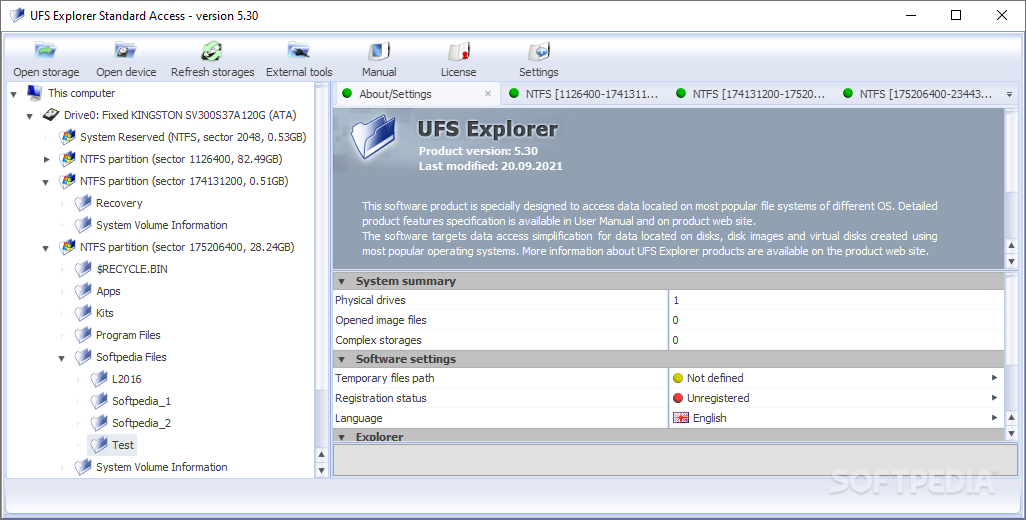Open the Settings toolbar icon
Image resolution: width=1026 pixels, height=520 pixels.
[x=539, y=50]
